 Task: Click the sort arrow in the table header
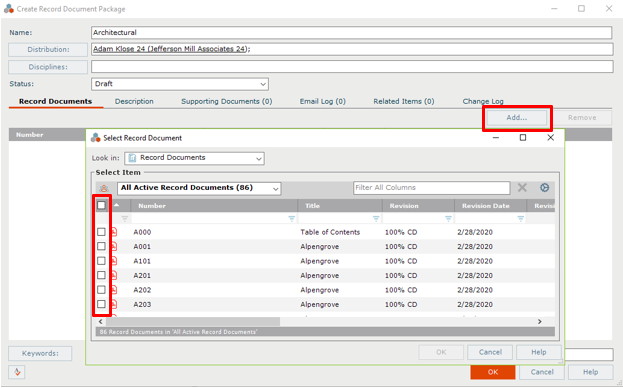[116, 205]
